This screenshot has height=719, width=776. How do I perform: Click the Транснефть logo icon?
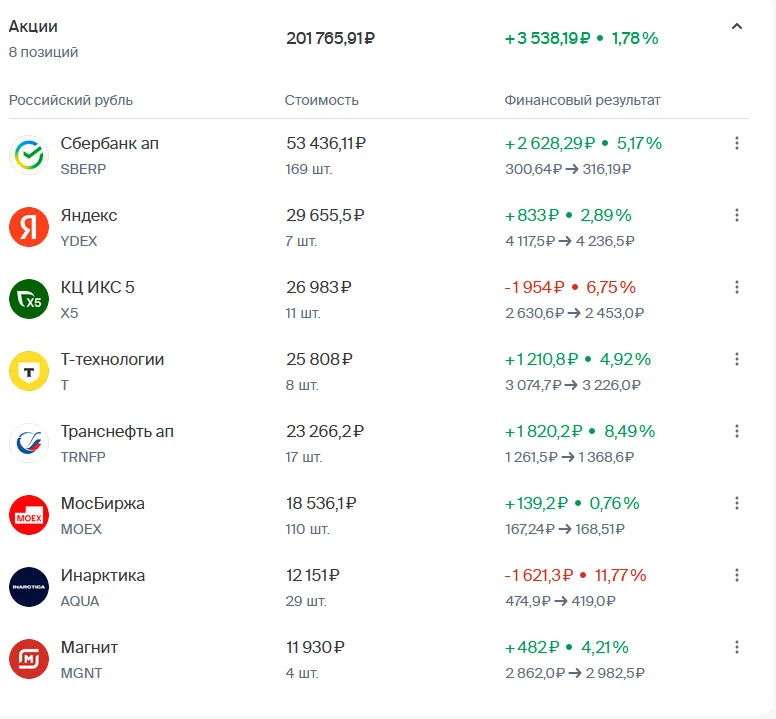[29, 443]
